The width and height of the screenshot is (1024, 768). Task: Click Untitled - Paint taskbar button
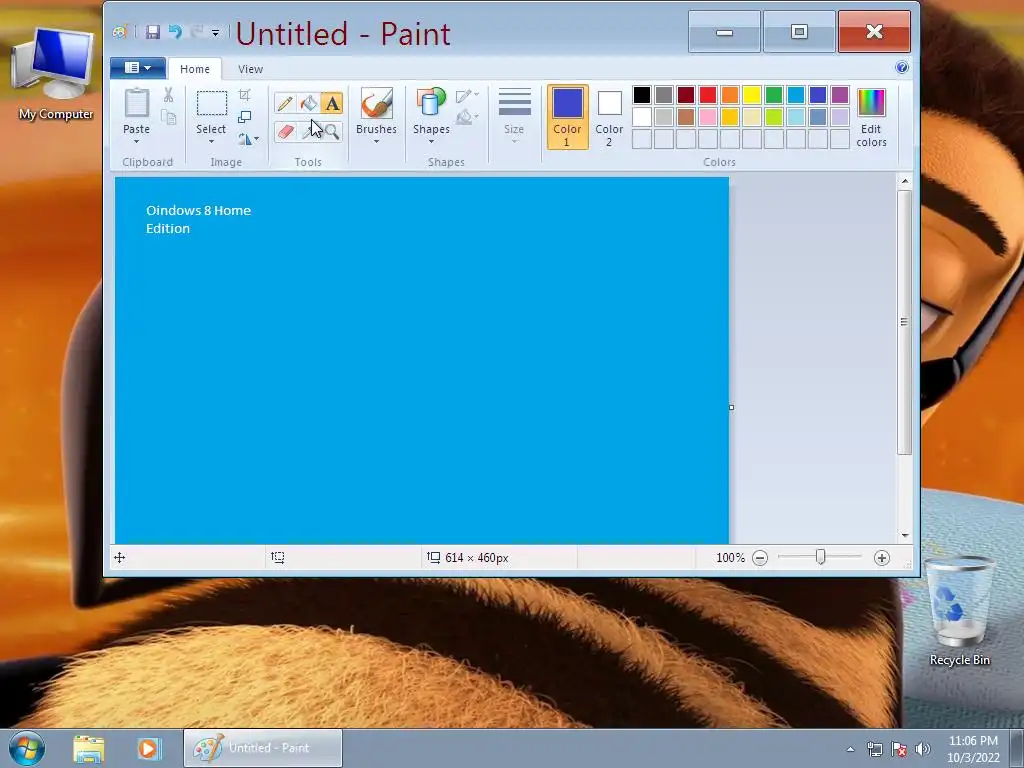tap(263, 748)
